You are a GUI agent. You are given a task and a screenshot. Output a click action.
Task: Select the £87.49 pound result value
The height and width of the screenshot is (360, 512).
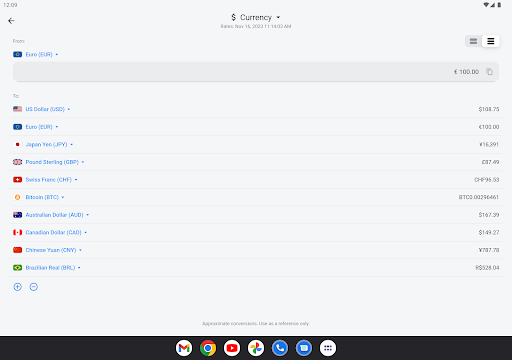(x=490, y=162)
